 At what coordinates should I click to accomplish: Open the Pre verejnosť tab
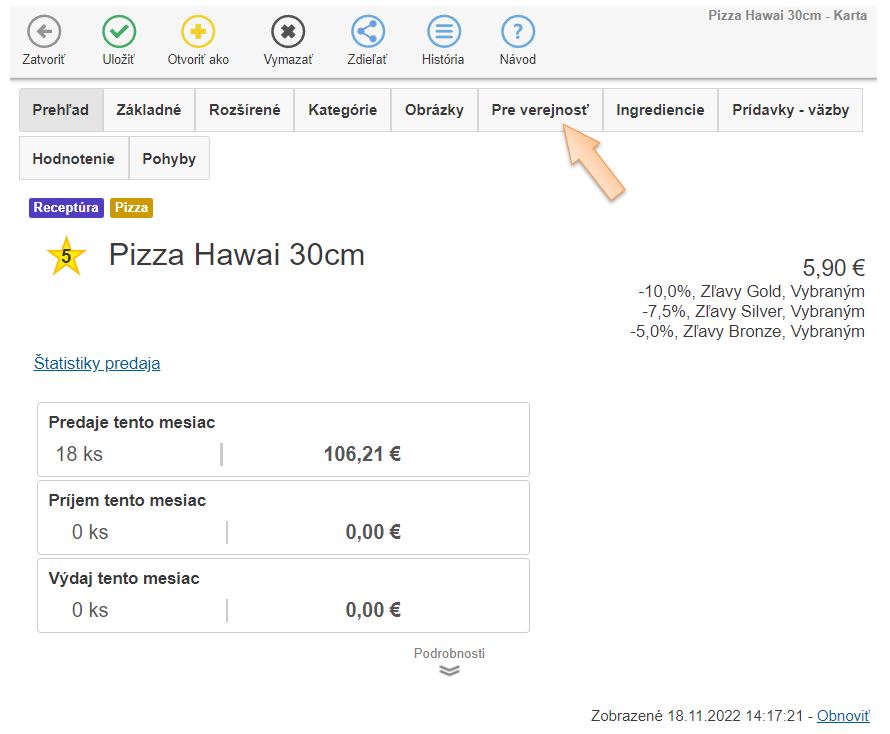tap(540, 110)
